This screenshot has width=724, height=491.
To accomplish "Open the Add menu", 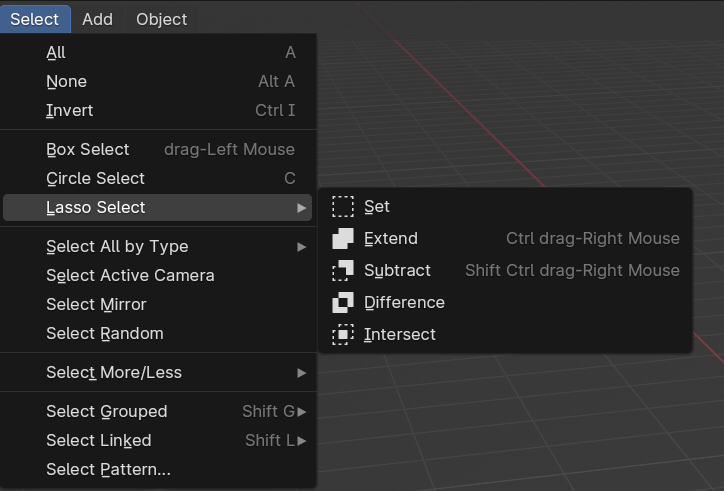I will [97, 19].
